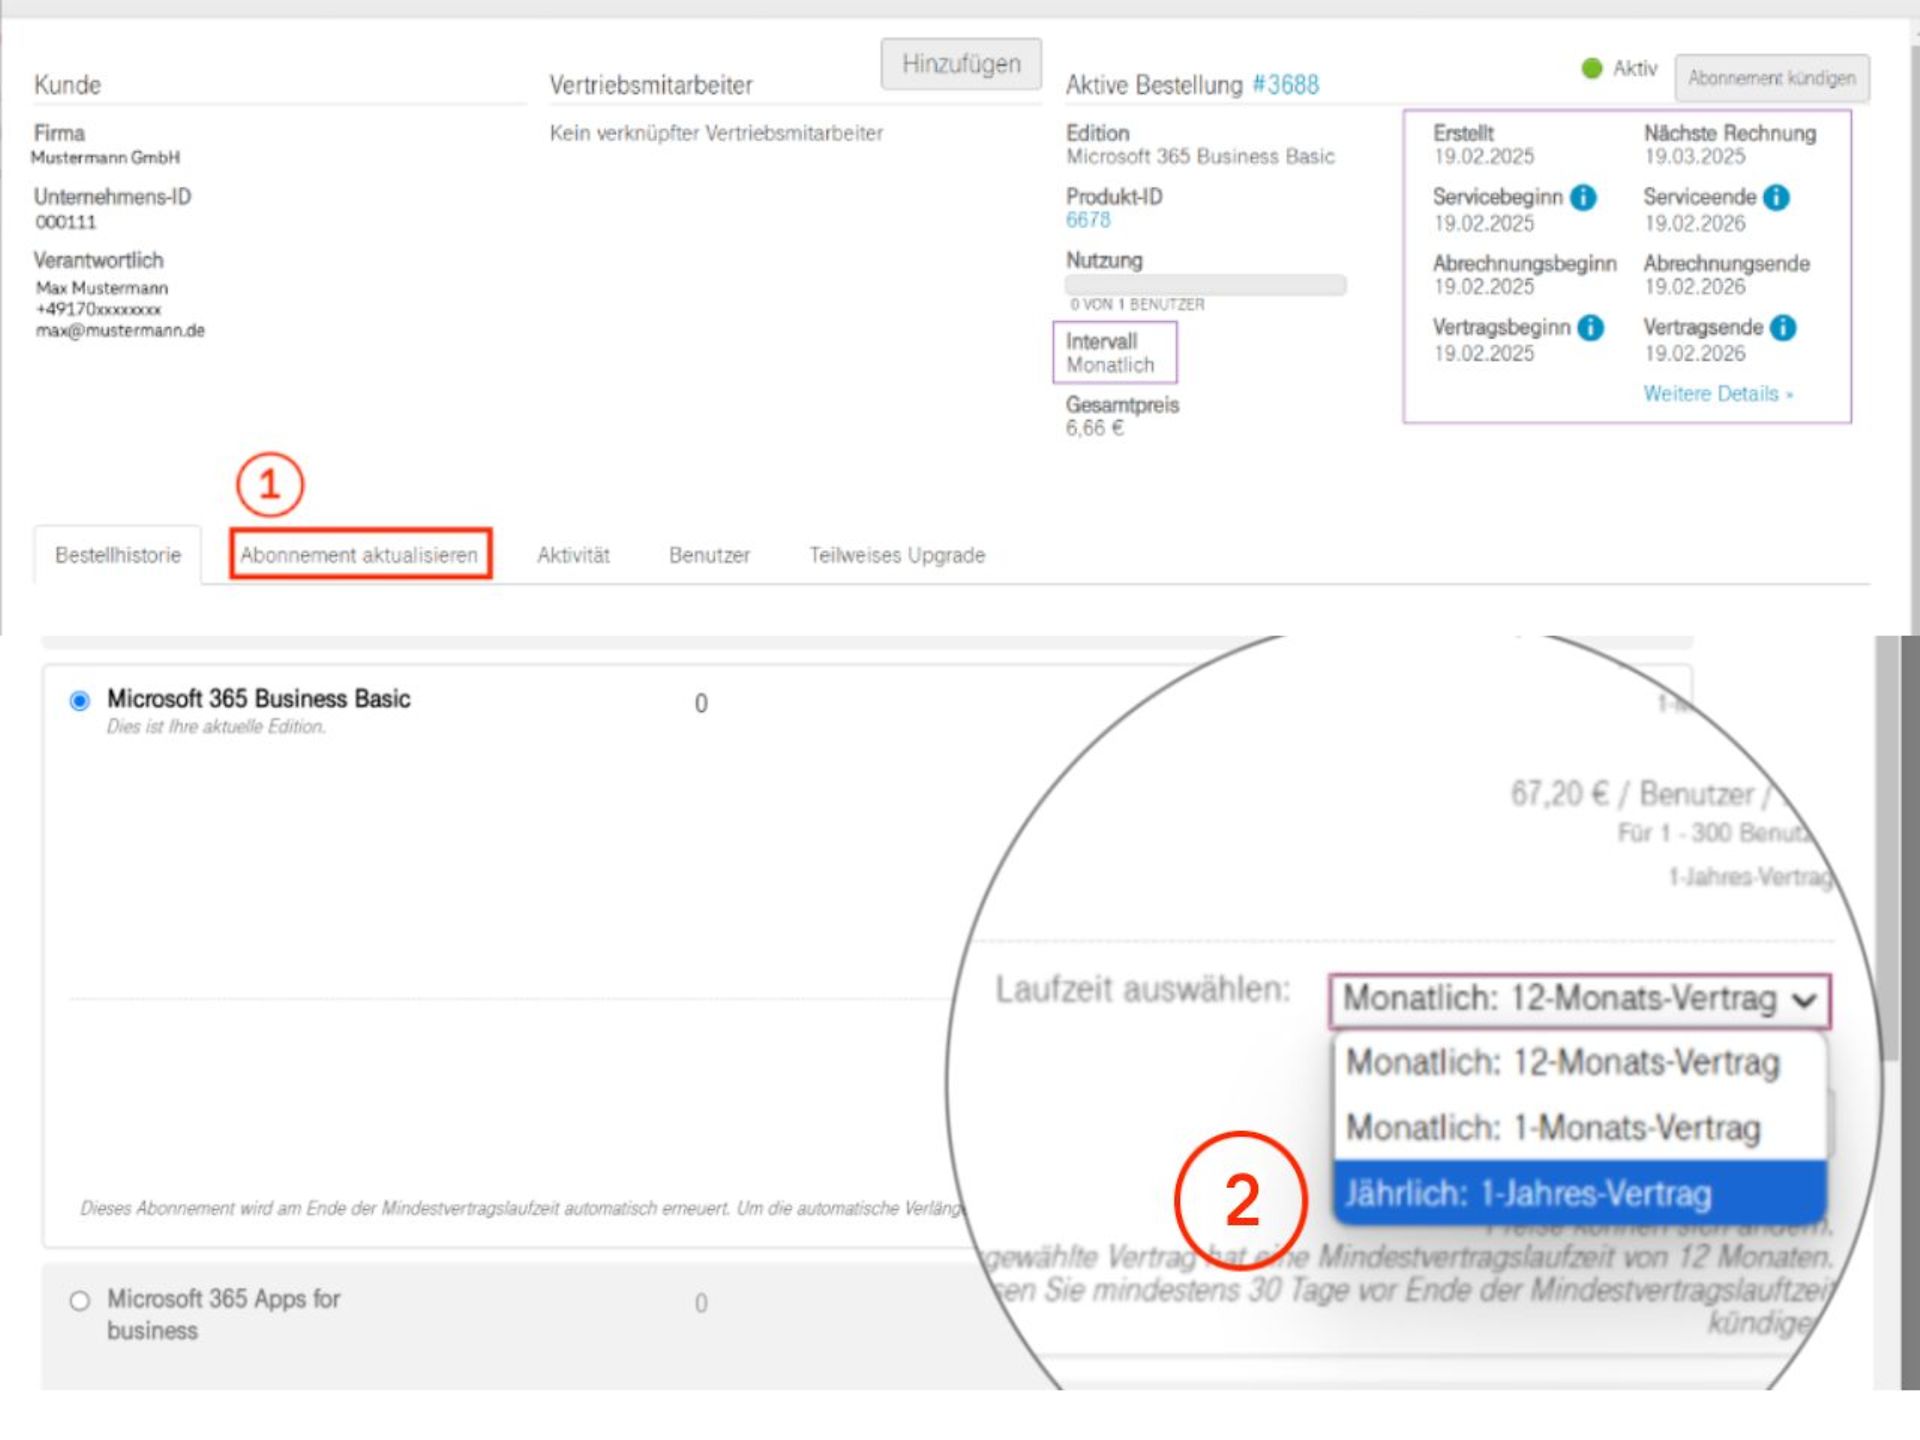Open order number #3688 link
This screenshot has height=1440, width=1920.
1286,85
